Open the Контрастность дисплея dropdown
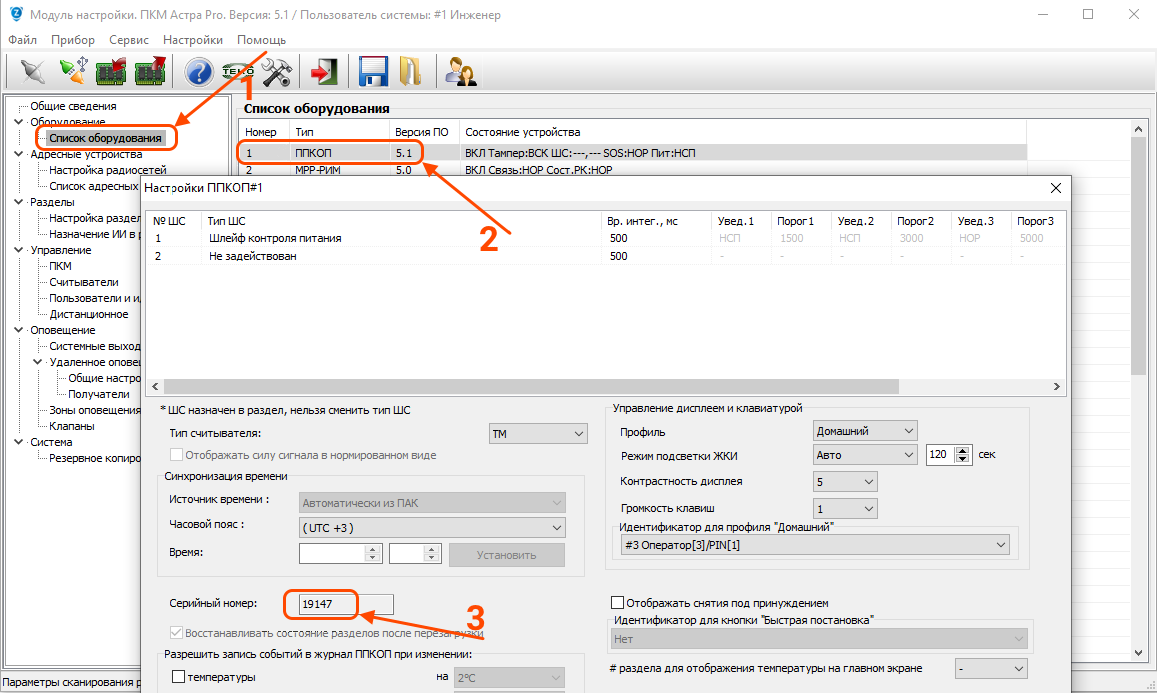The image size is (1157, 693). click(845, 482)
